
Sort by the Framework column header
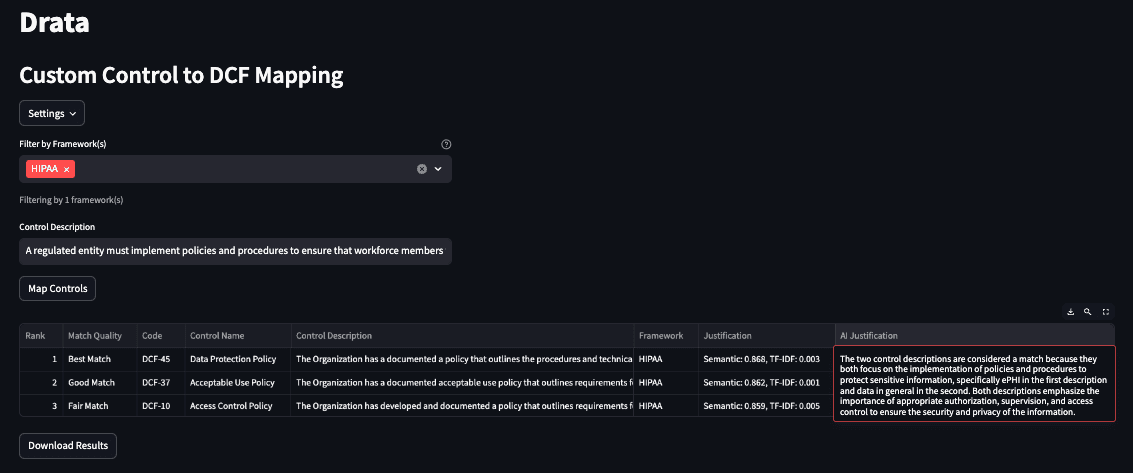coord(666,336)
